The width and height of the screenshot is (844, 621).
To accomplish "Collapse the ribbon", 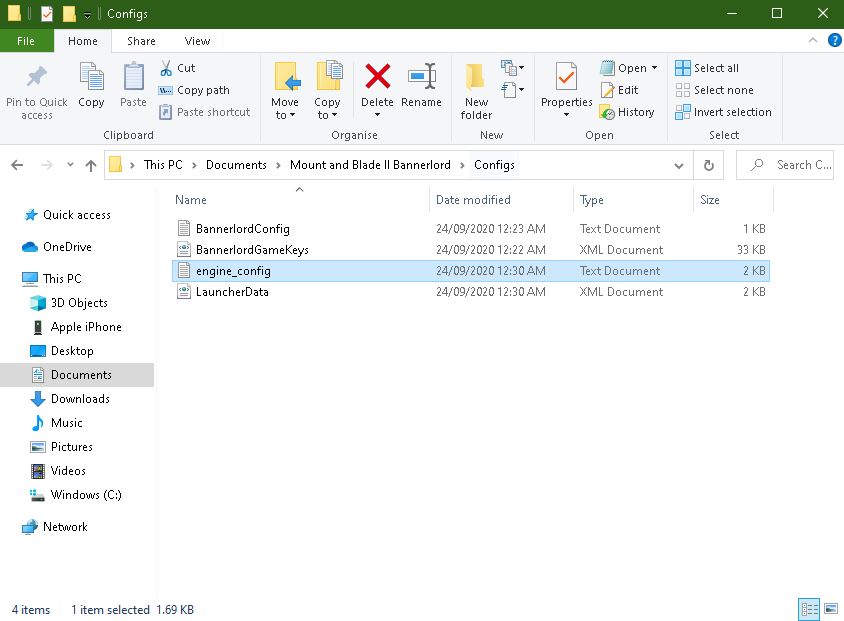I will [x=813, y=40].
